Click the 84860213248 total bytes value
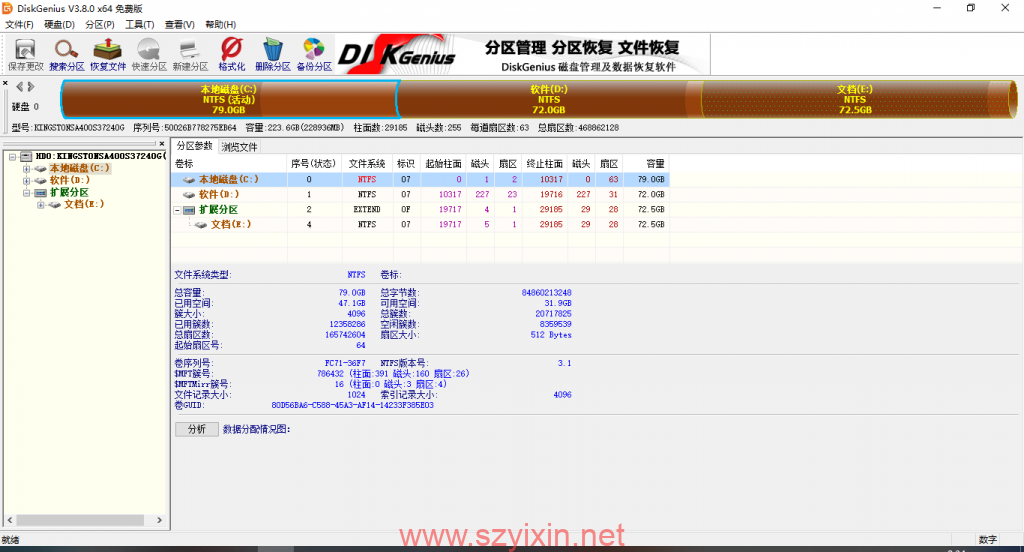 point(547,293)
